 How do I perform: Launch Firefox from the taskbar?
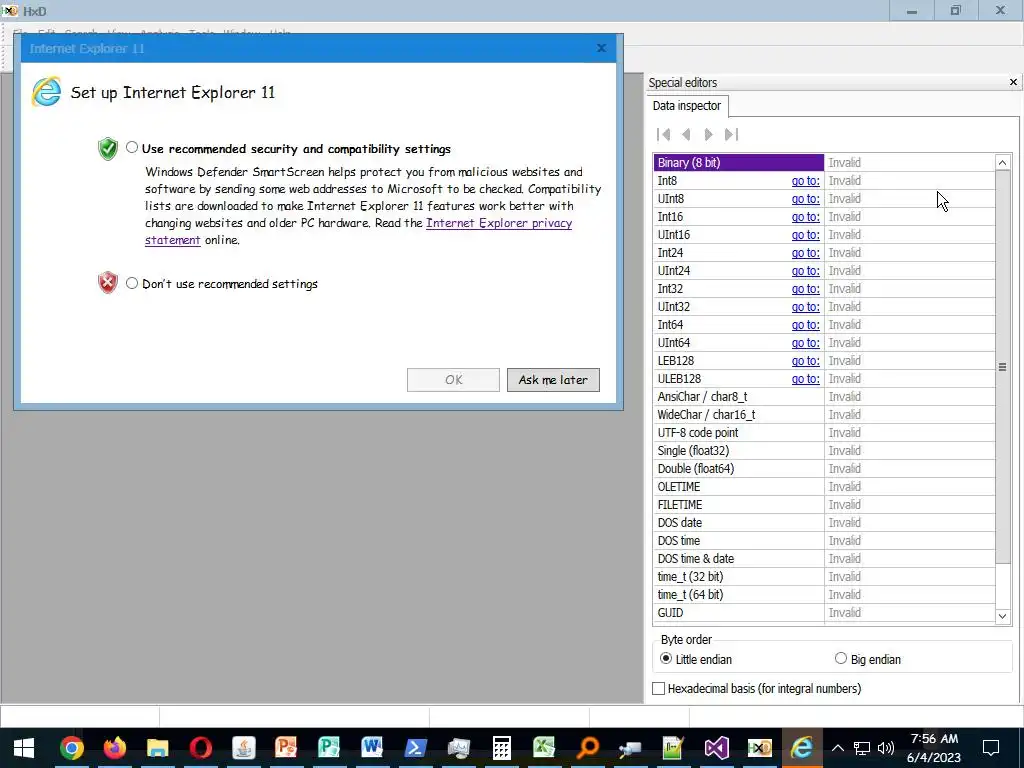[114, 748]
